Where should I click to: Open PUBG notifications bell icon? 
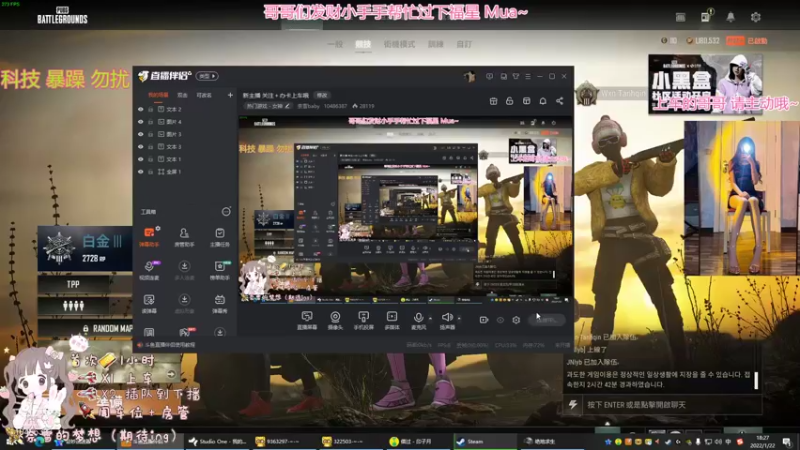(x=731, y=17)
